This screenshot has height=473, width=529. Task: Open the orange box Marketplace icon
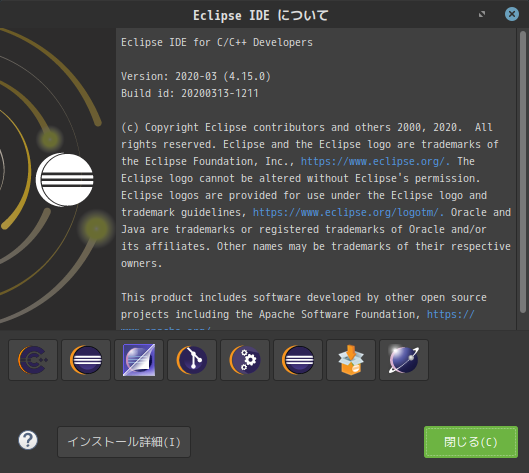tap(351, 360)
